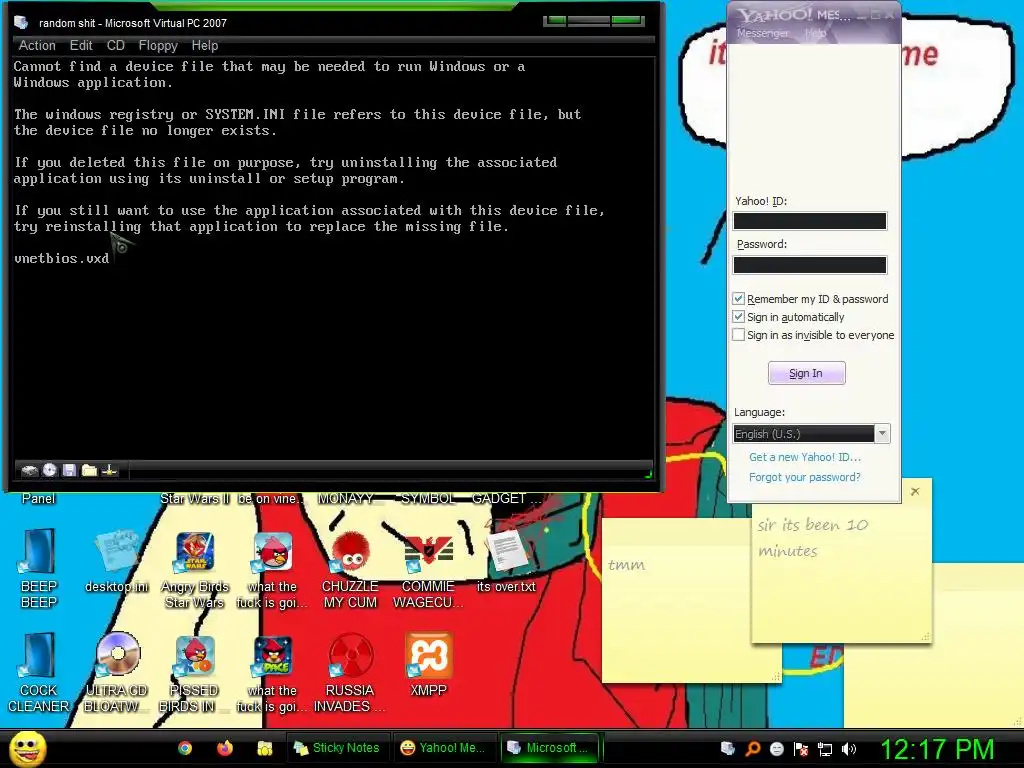This screenshot has height=768, width=1024.
Task: Switch to Yahoo! Me... taskbar button
Action: 443,748
